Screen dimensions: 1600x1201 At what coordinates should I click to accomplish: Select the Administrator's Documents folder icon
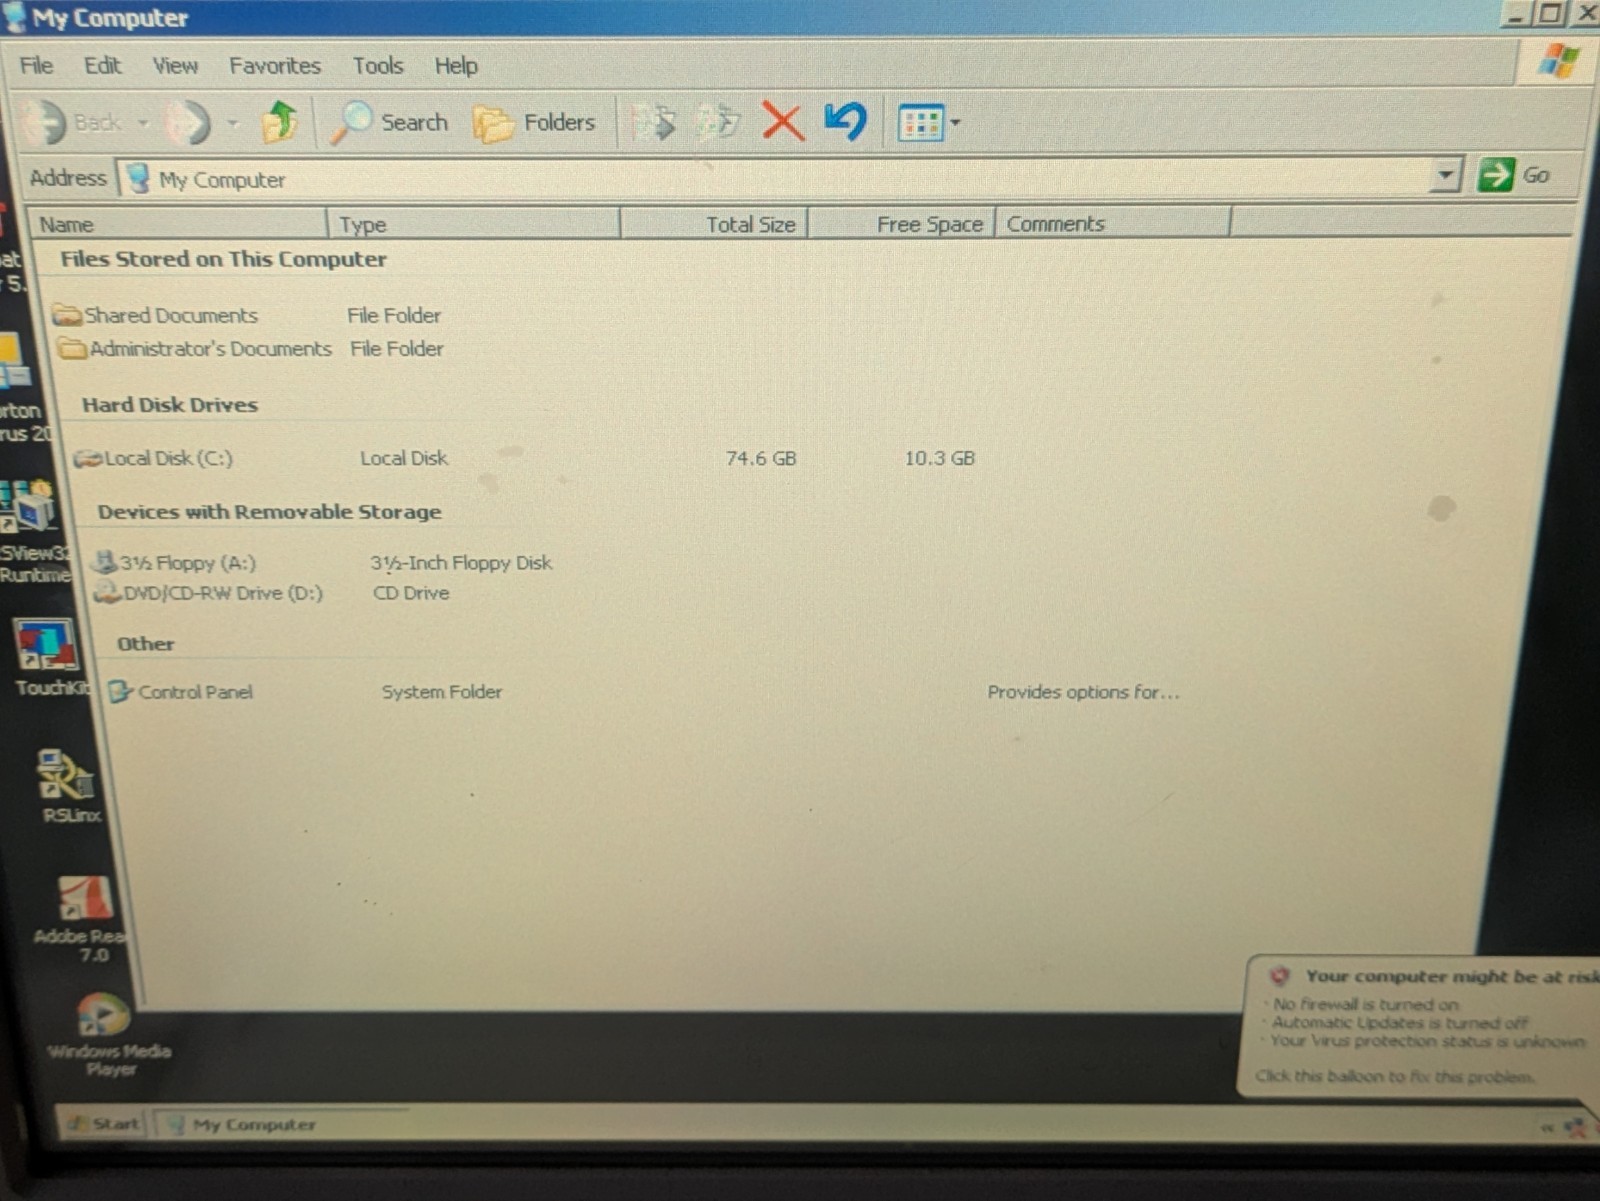point(72,349)
